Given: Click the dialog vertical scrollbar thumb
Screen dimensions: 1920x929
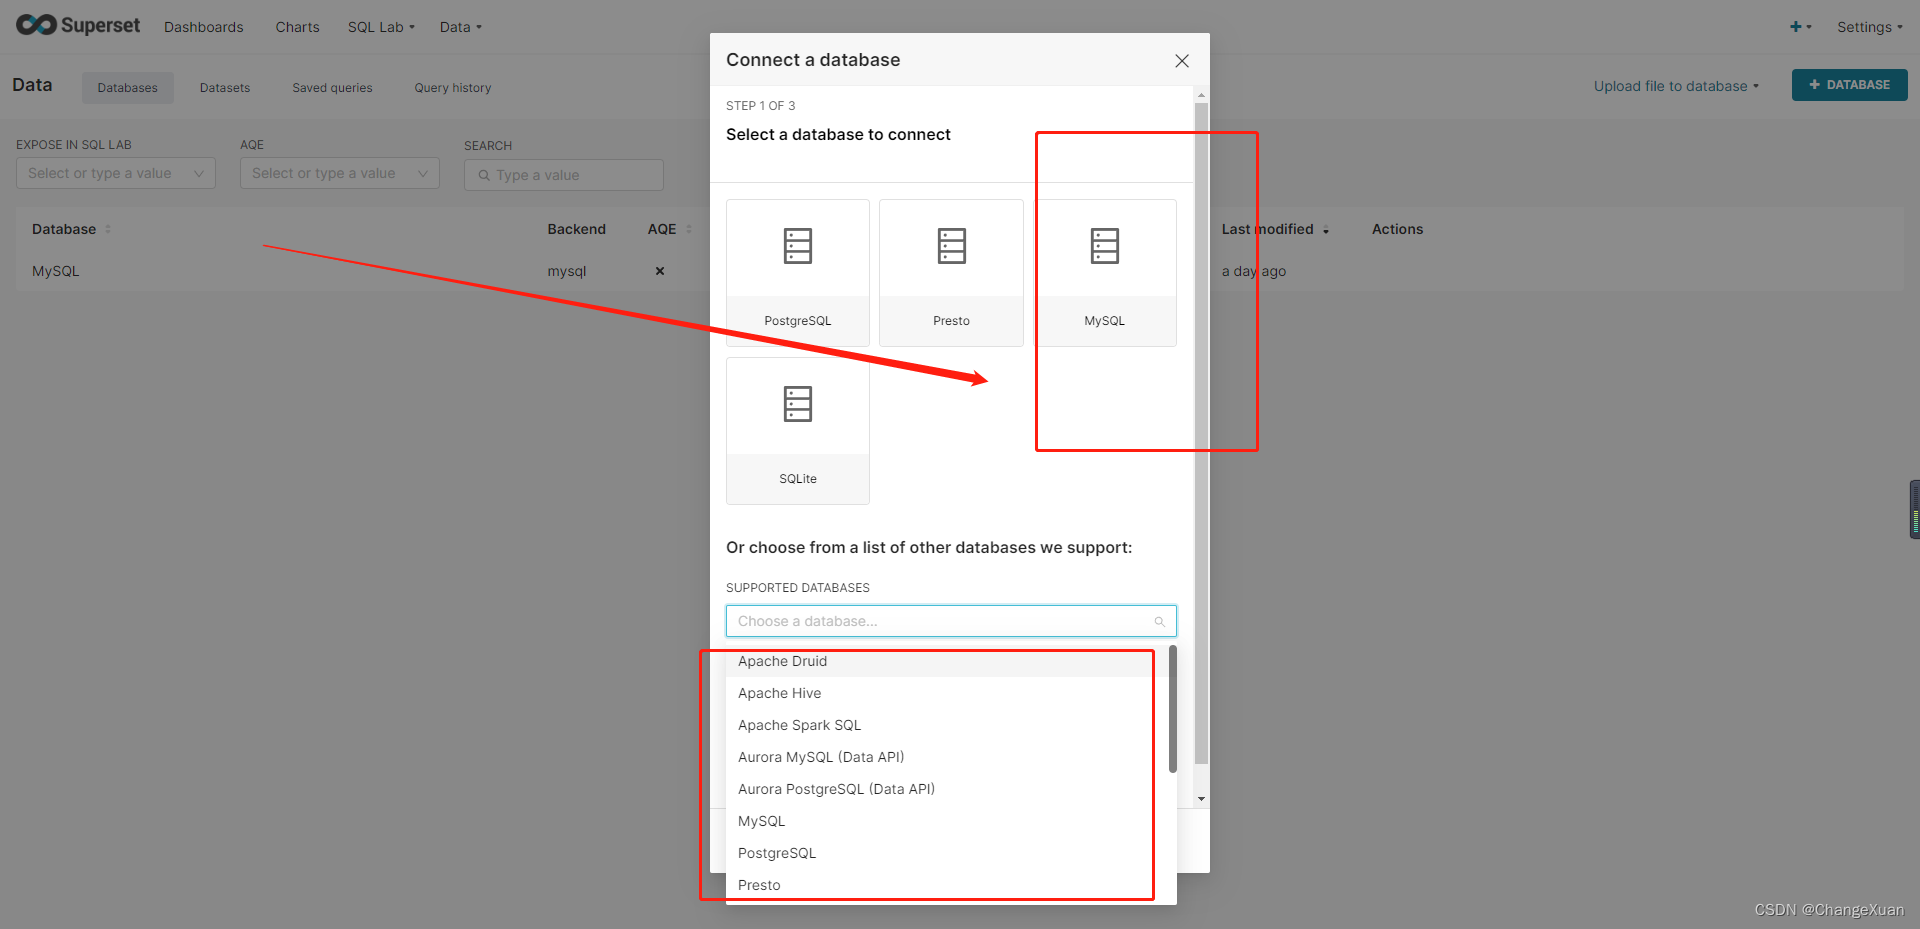Looking at the screenshot, I should 1201,433.
